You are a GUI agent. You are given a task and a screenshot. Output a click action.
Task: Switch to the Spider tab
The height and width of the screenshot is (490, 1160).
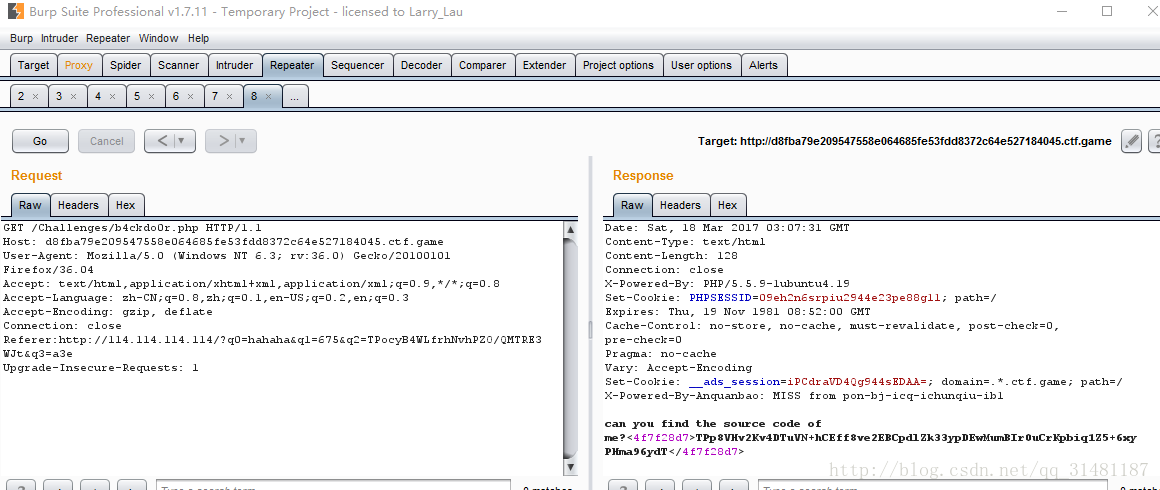(126, 65)
